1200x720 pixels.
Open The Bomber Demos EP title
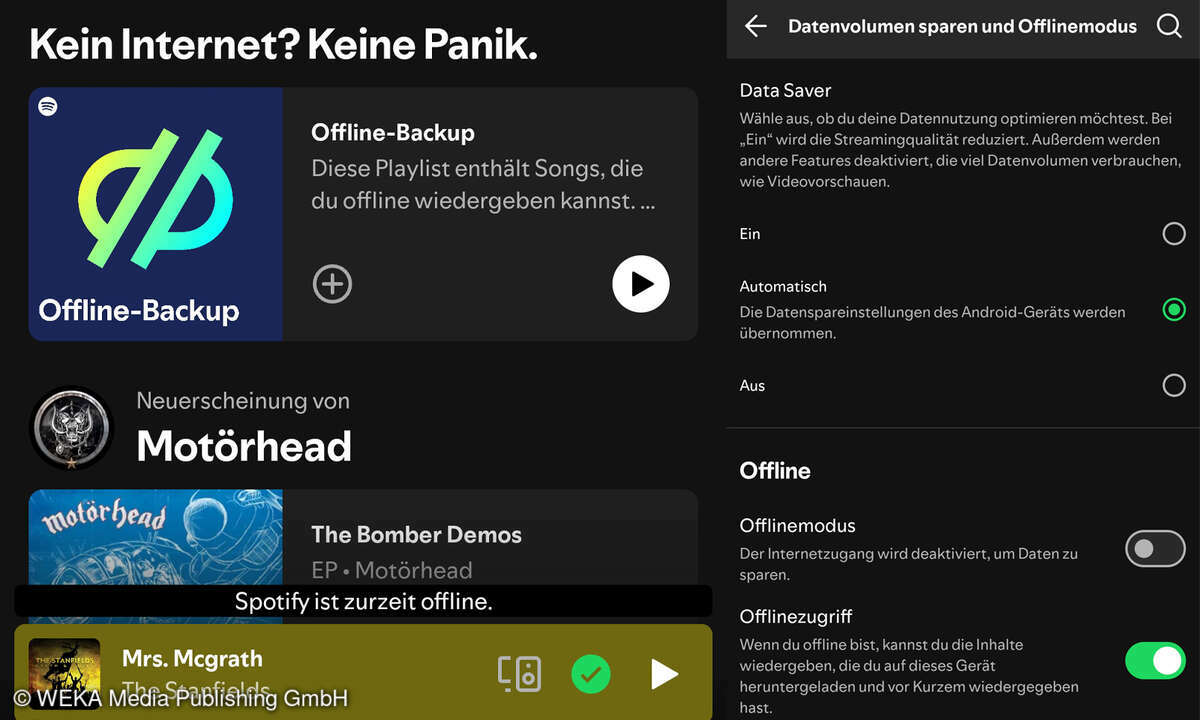point(417,535)
